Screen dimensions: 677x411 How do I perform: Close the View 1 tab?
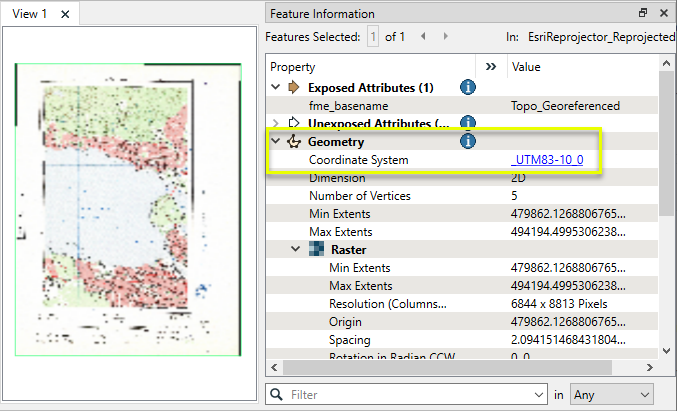pyautogui.click(x=65, y=15)
